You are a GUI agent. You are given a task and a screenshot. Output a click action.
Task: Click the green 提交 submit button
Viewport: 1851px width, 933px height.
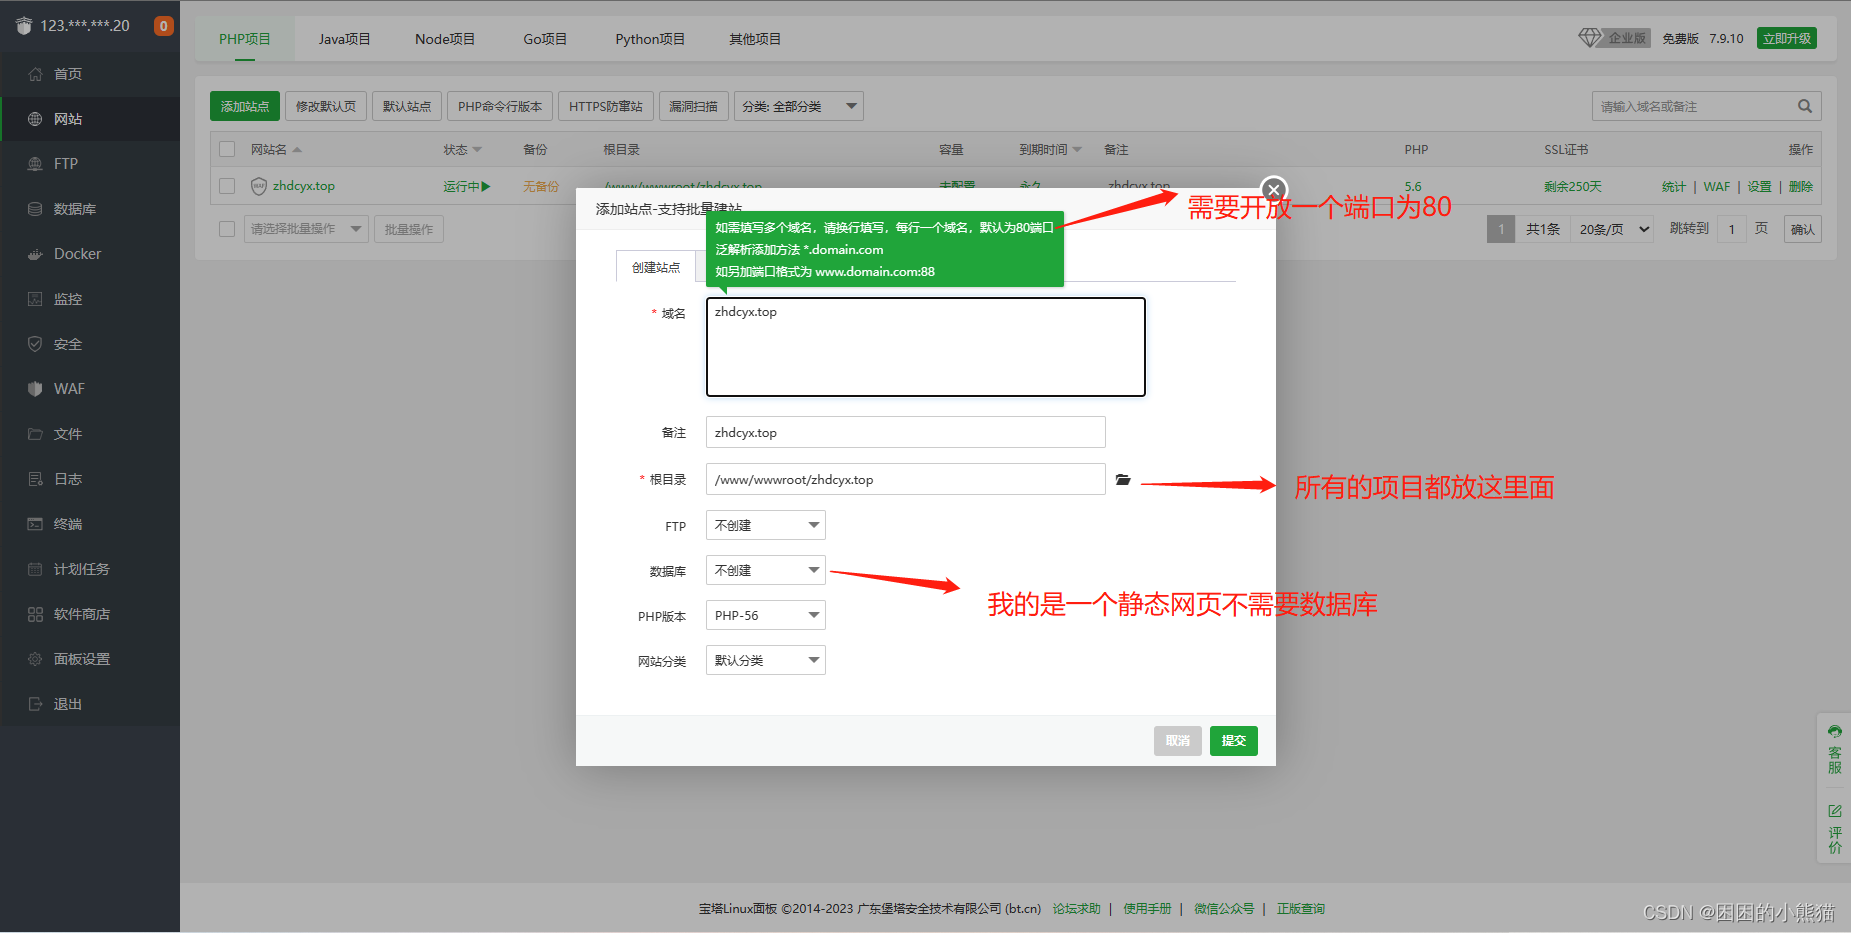coord(1233,741)
